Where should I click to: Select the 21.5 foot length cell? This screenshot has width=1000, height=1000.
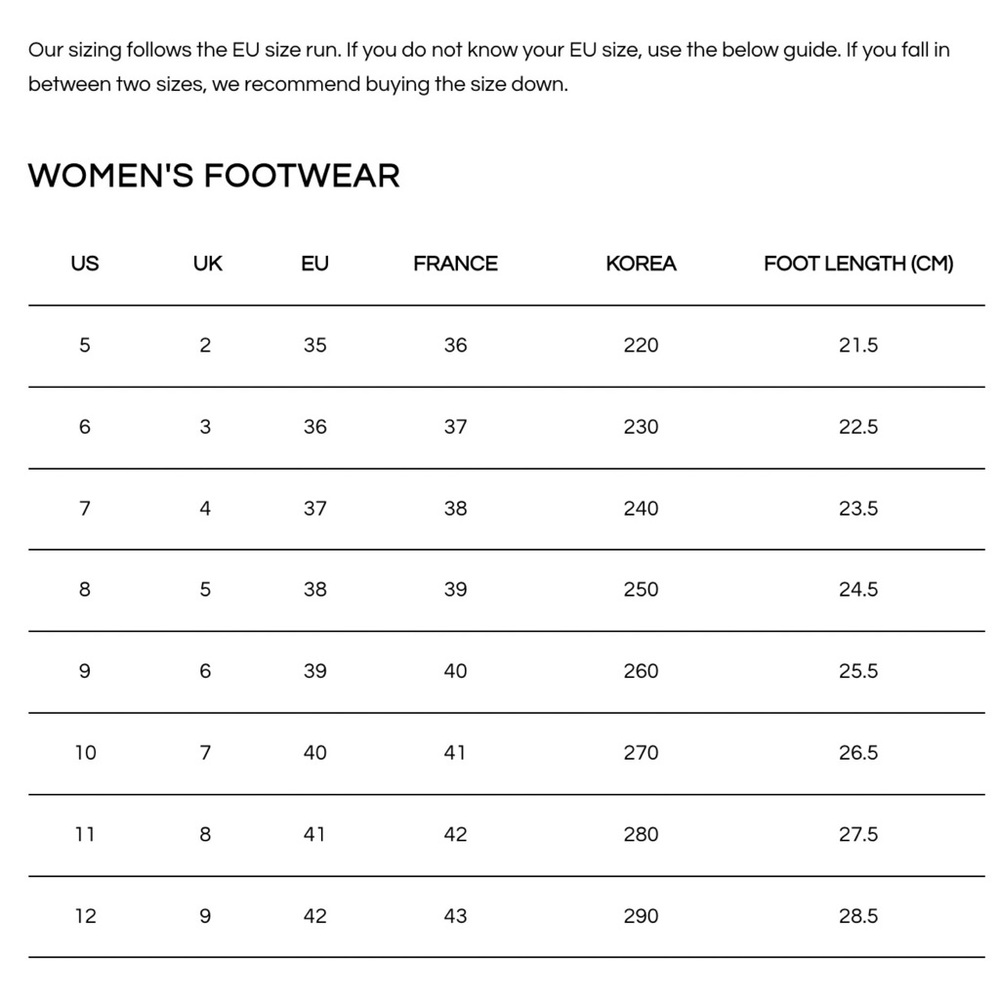858,345
